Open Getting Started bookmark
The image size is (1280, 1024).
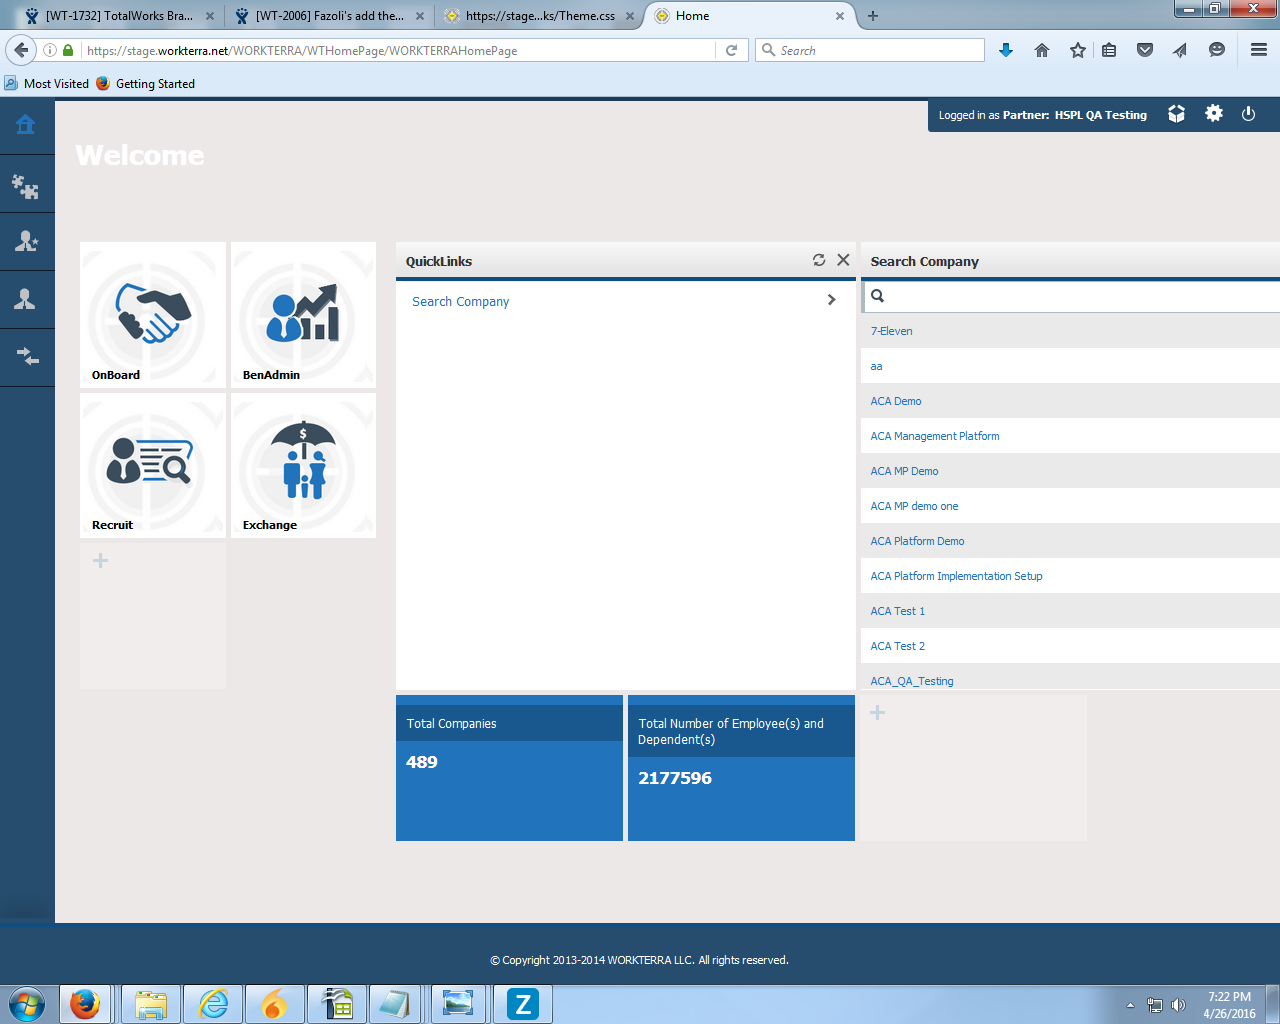(x=145, y=84)
